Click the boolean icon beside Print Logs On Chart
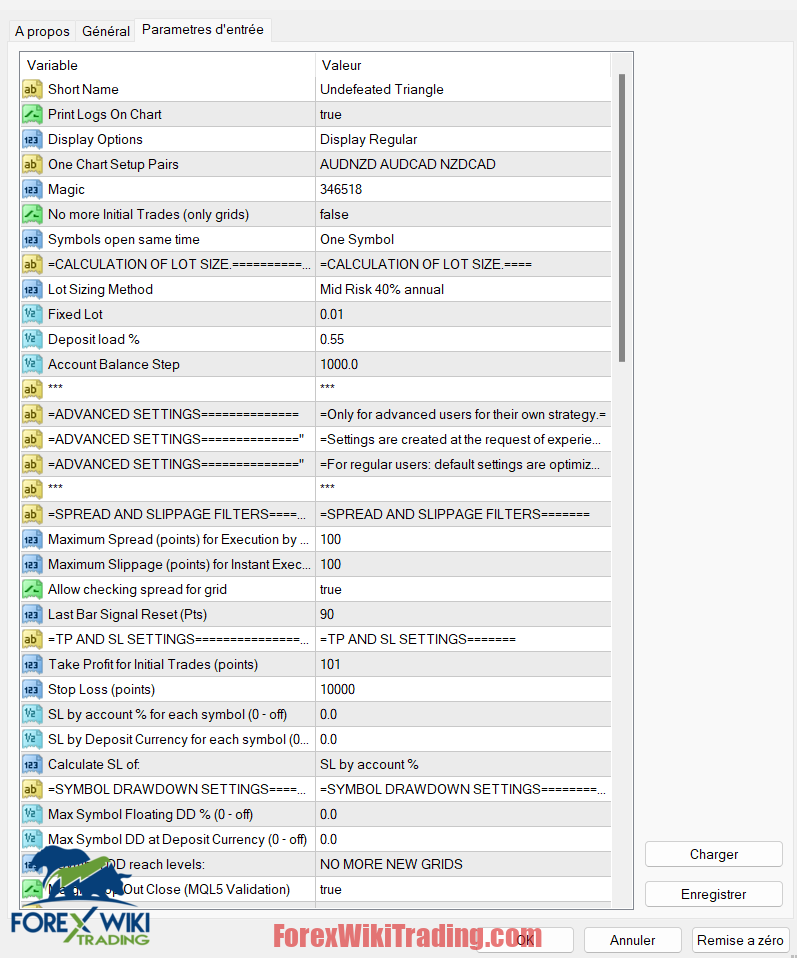Viewport: 797px width, 958px height. point(32,114)
